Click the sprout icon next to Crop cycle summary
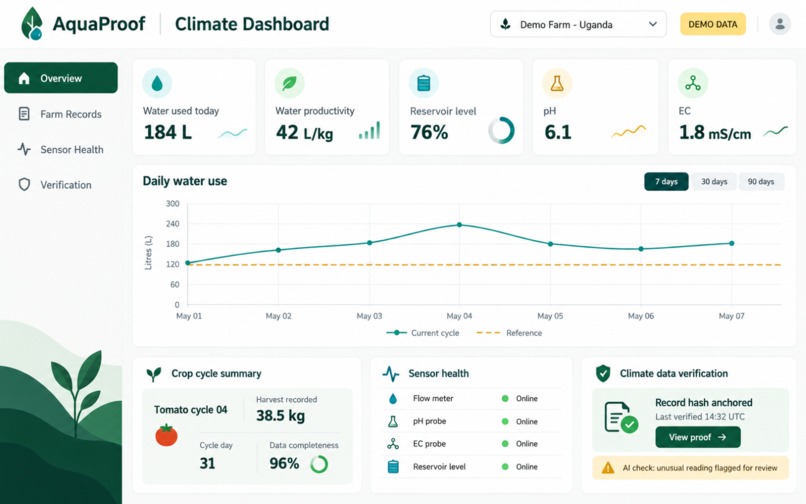Image resolution: width=806 pixels, height=504 pixels. click(154, 374)
